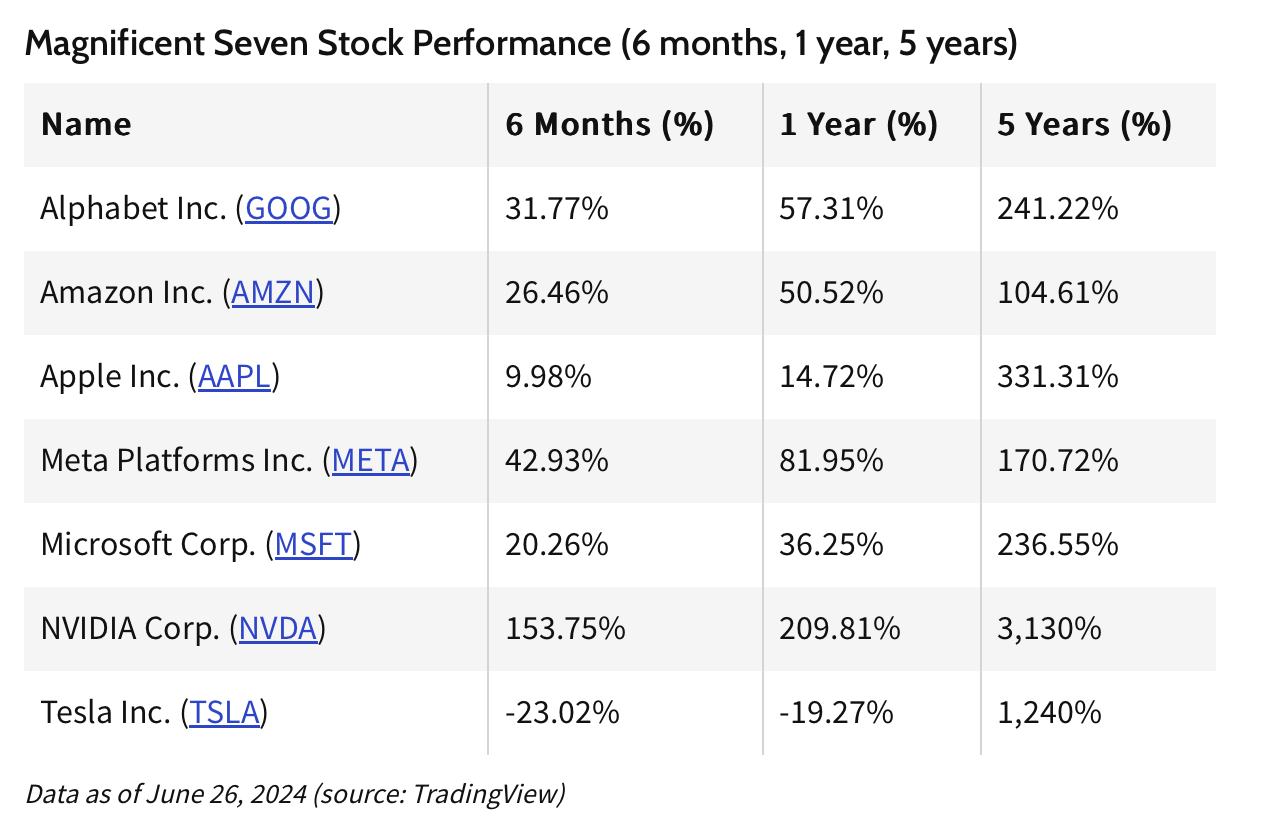Click the 1 Year (%) column header
The width and height of the screenshot is (1272, 822).
(858, 125)
